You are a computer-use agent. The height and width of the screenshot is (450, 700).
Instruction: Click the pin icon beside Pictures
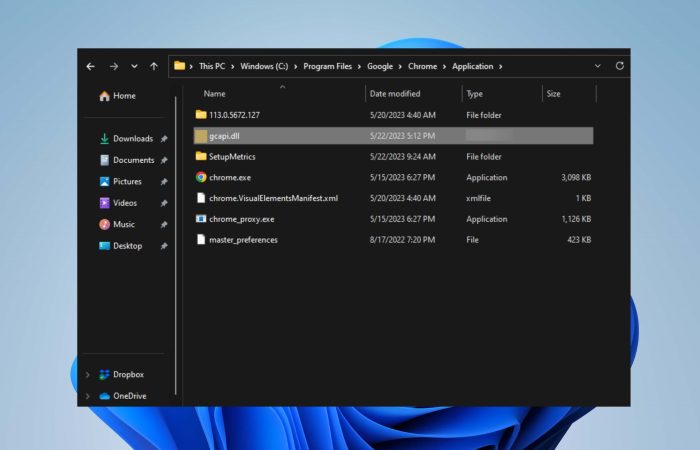click(x=164, y=182)
